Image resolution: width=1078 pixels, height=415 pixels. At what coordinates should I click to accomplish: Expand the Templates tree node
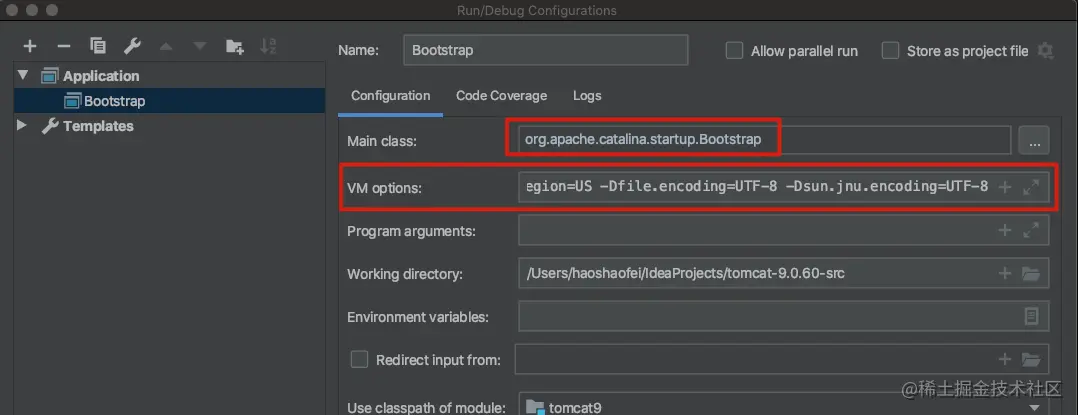coord(23,126)
